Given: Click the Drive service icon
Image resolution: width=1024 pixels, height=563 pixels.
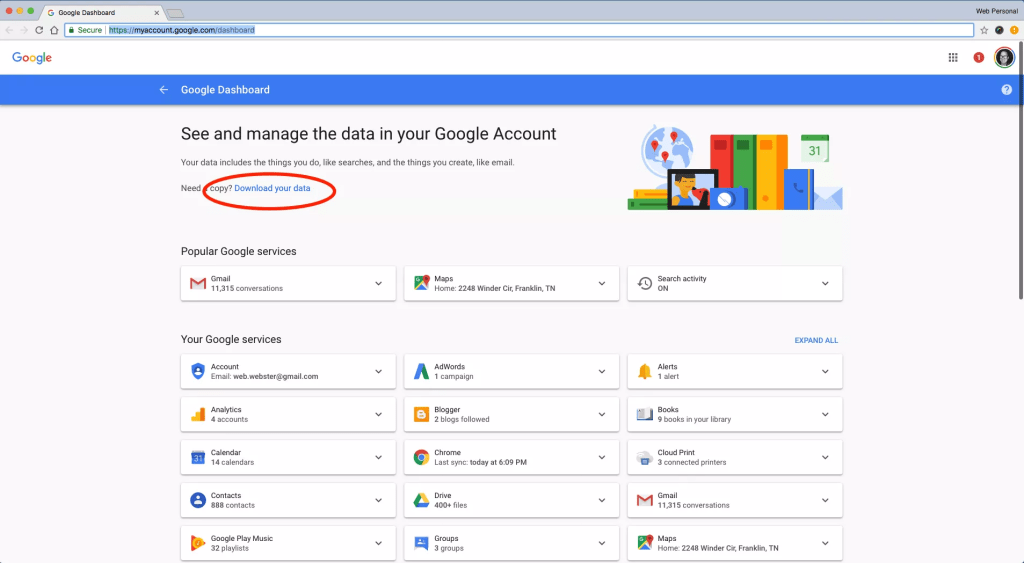Looking at the screenshot, I should click(x=422, y=500).
